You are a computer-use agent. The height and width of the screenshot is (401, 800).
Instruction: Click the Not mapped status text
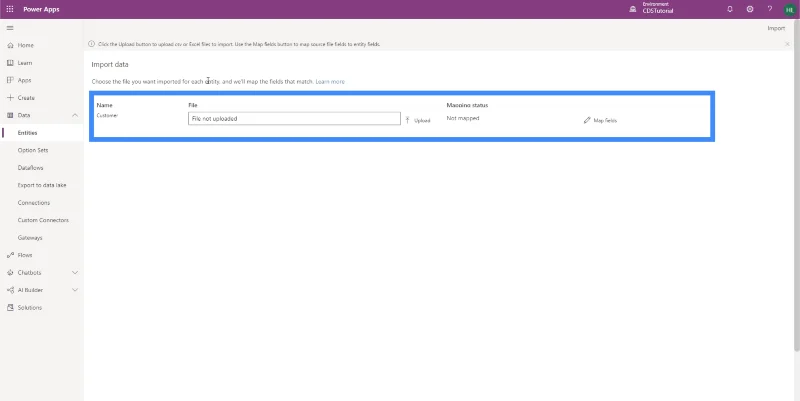[x=463, y=118]
